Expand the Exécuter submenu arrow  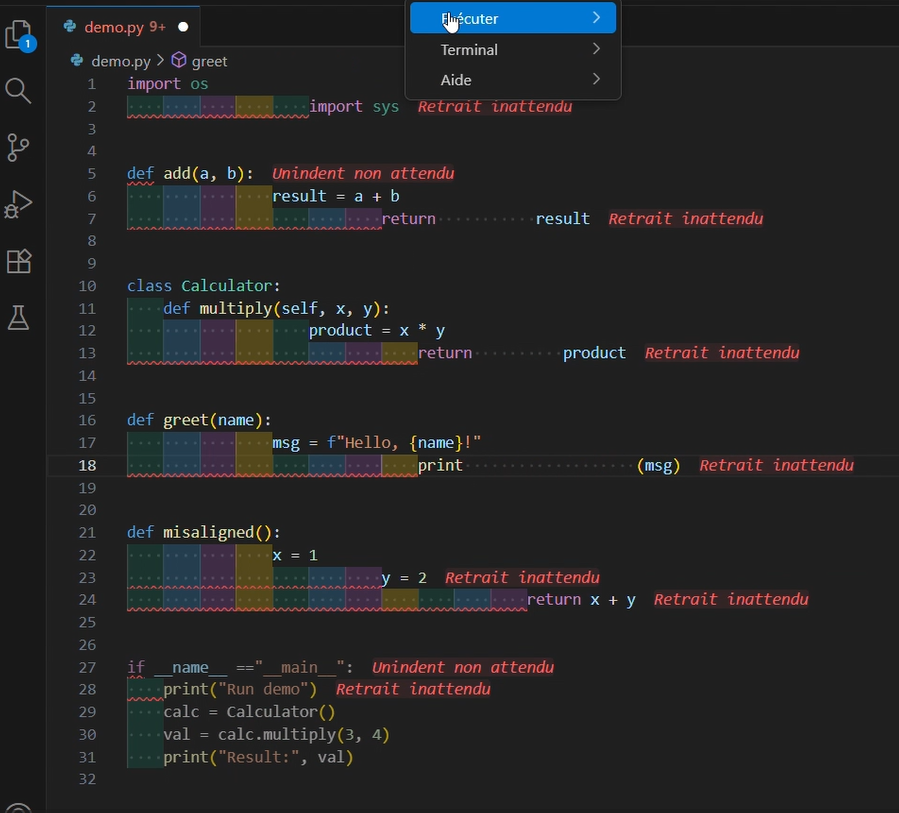(x=596, y=18)
